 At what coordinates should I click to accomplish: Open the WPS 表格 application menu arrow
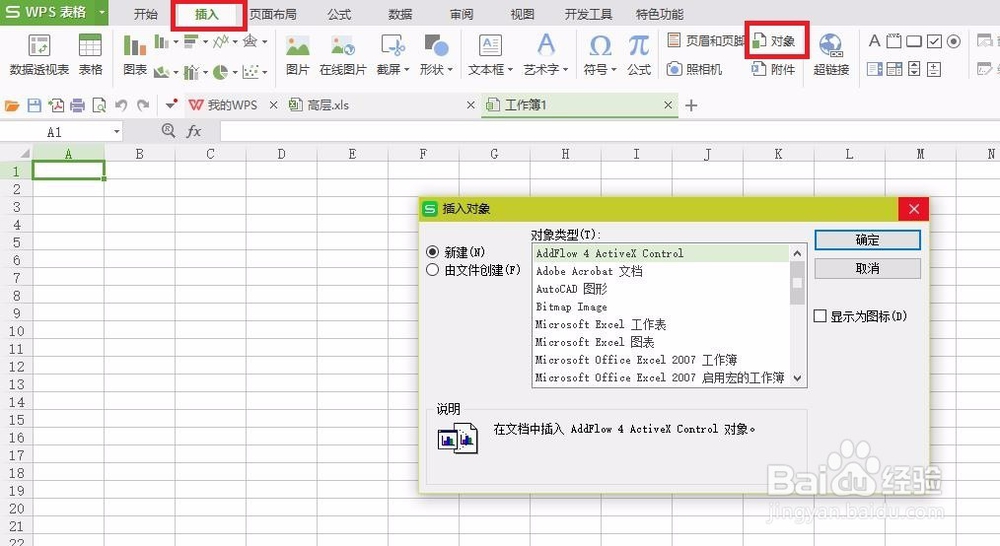(x=101, y=12)
